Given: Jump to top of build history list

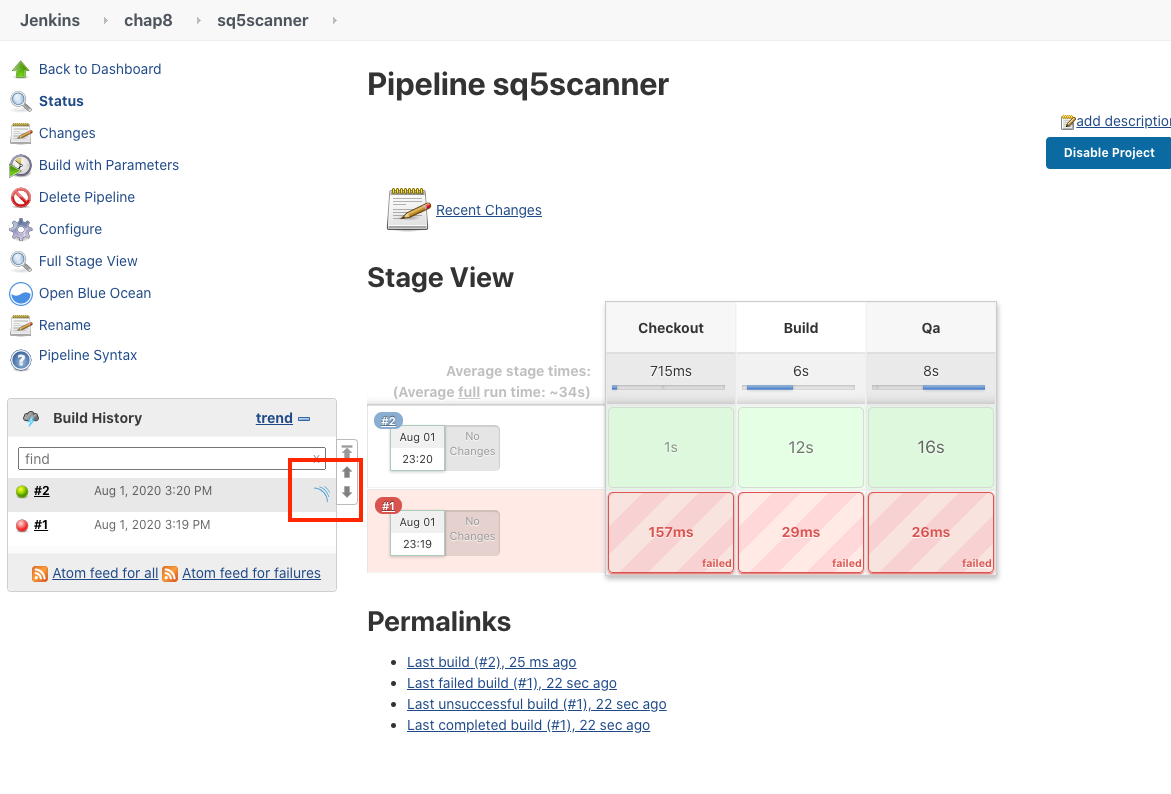Looking at the screenshot, I should coord(347,452).
